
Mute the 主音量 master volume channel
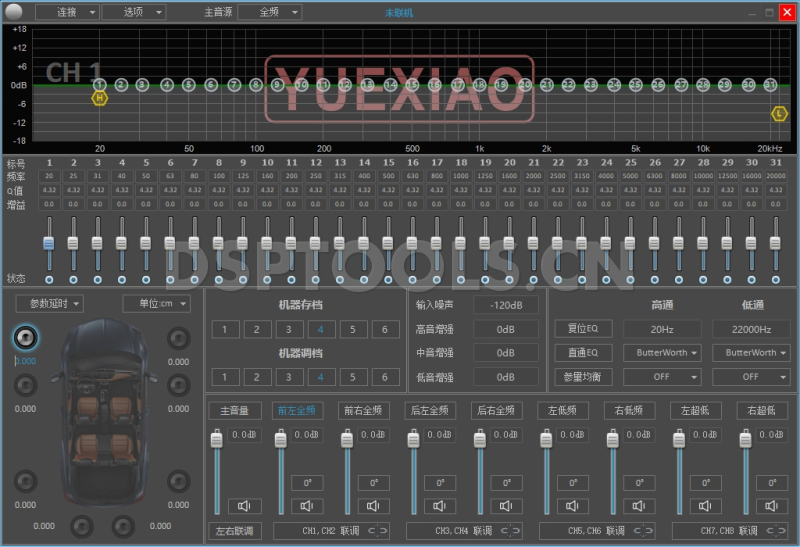click(243, 506)
